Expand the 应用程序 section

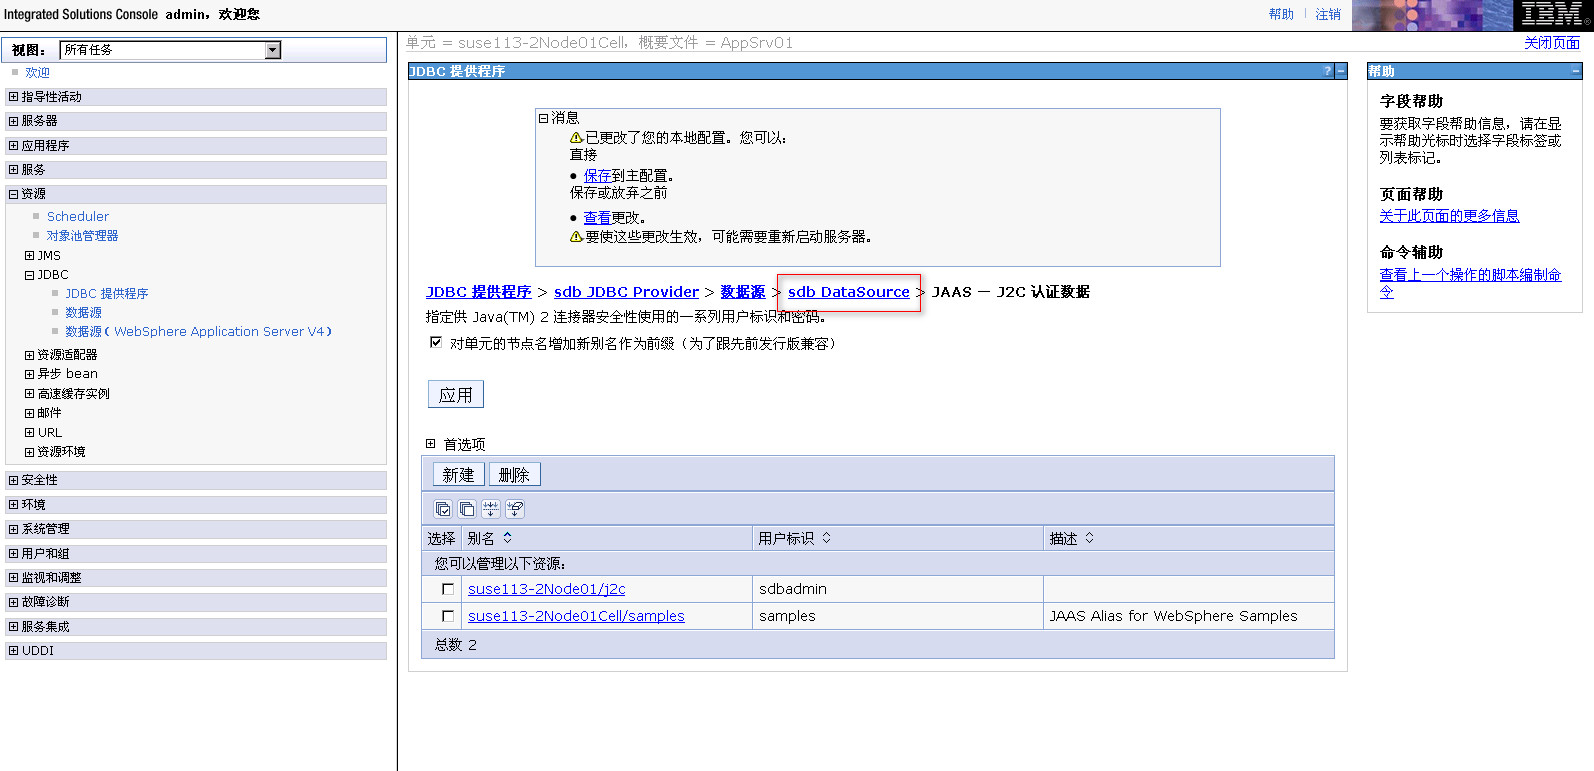coord(14,146)
